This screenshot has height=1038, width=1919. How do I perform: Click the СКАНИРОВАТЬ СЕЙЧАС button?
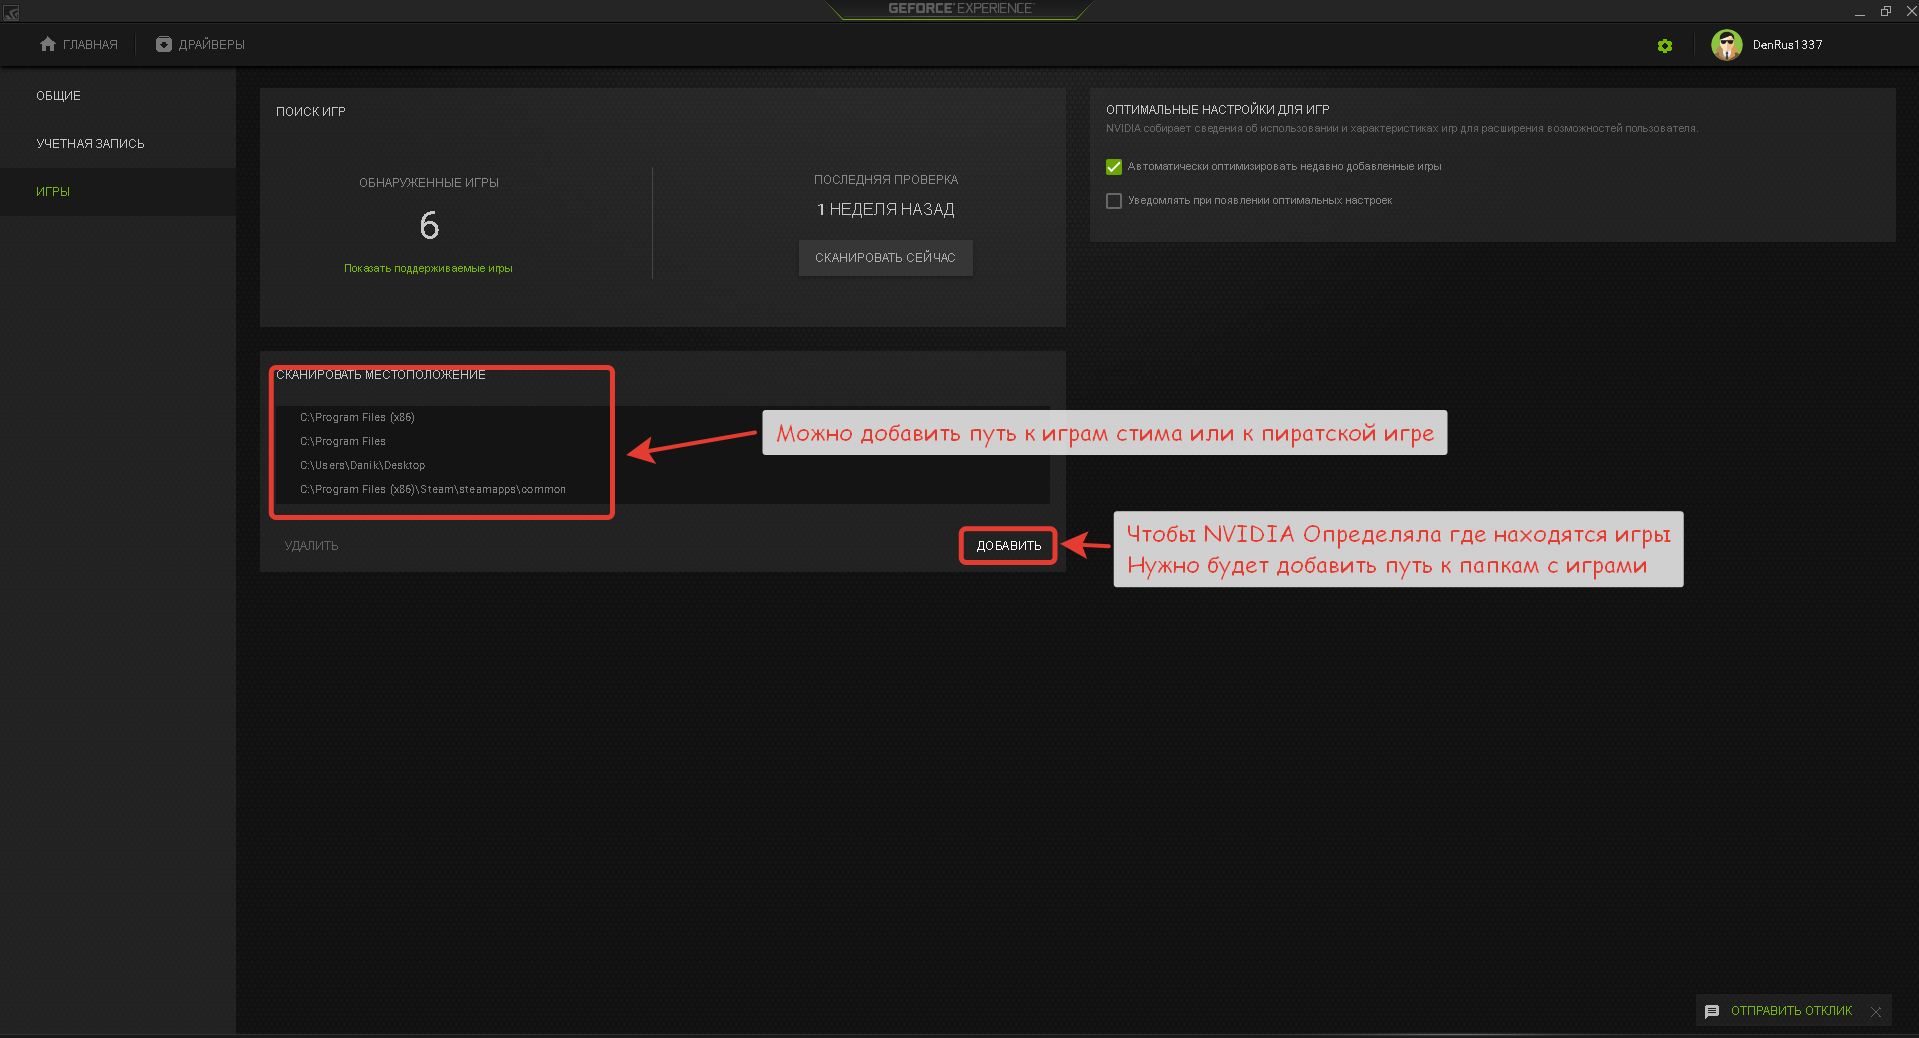tap(885, 258)
